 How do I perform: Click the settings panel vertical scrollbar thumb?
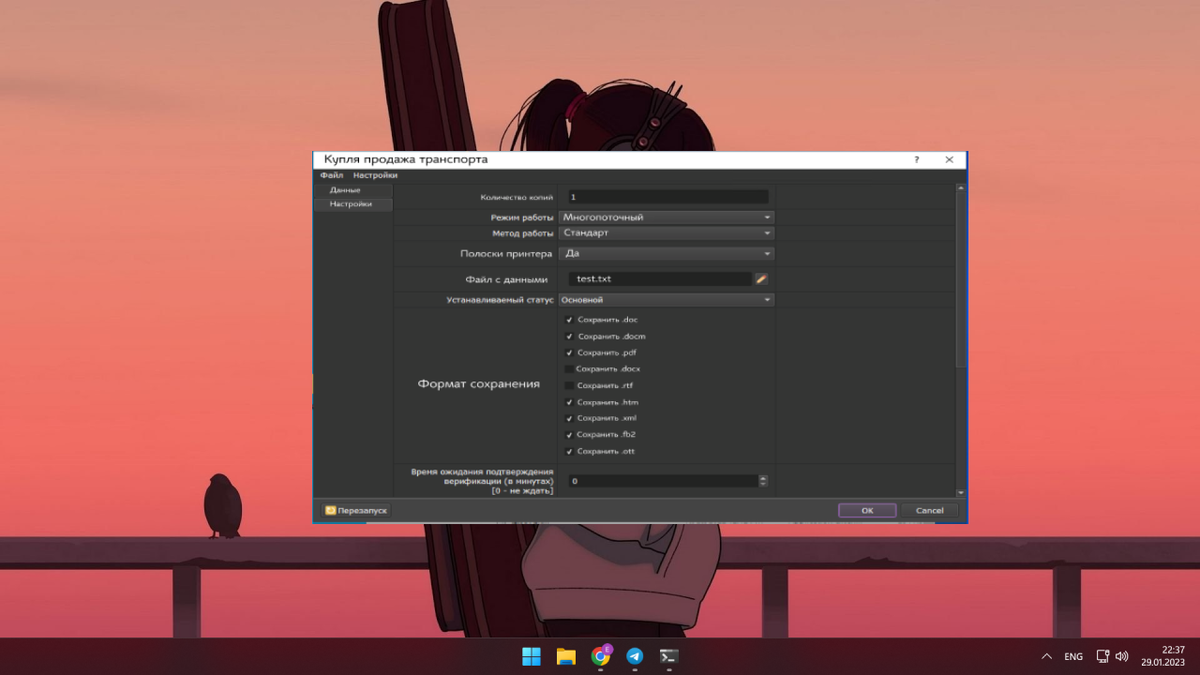[x=961, y=280]
